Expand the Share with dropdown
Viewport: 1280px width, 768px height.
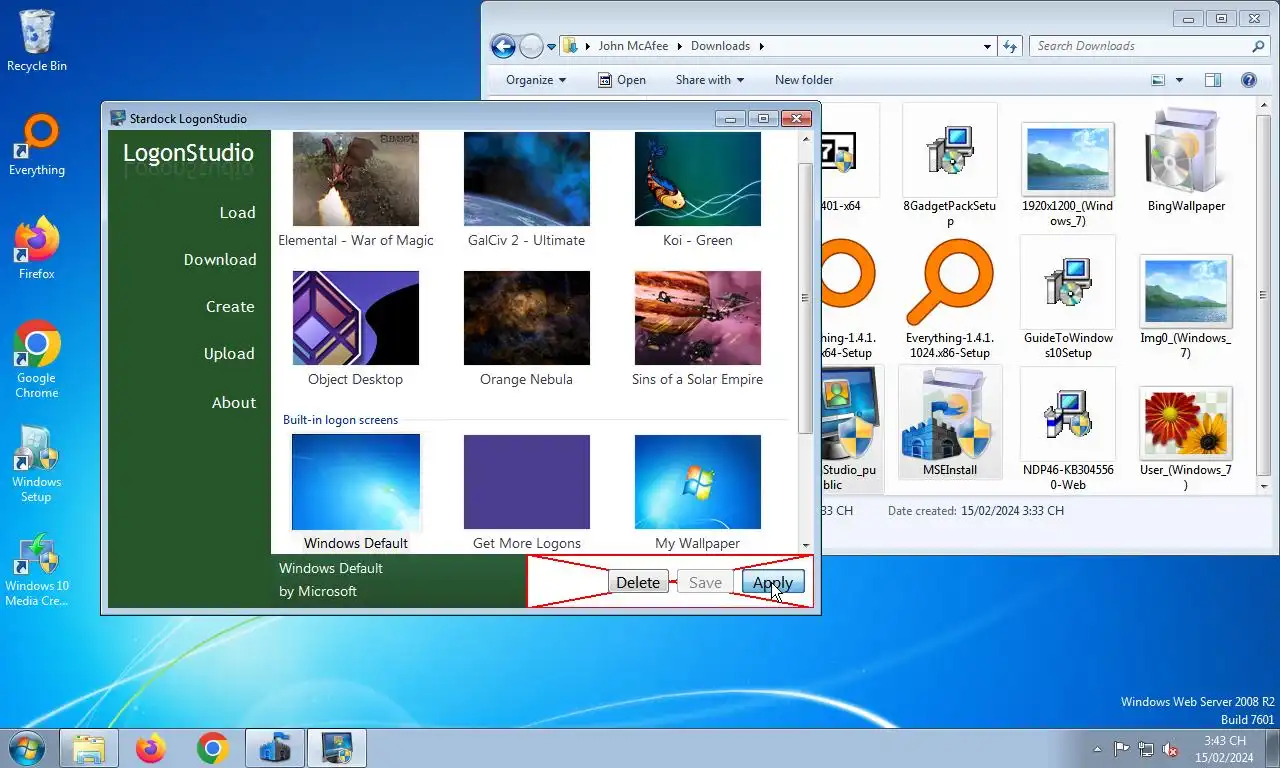[x=710, y=80]
